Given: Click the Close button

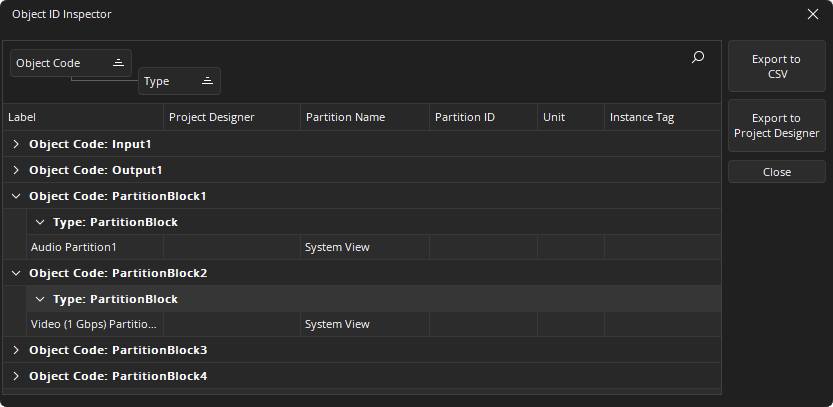Looking at the screenshot, I should pos(776,172).
